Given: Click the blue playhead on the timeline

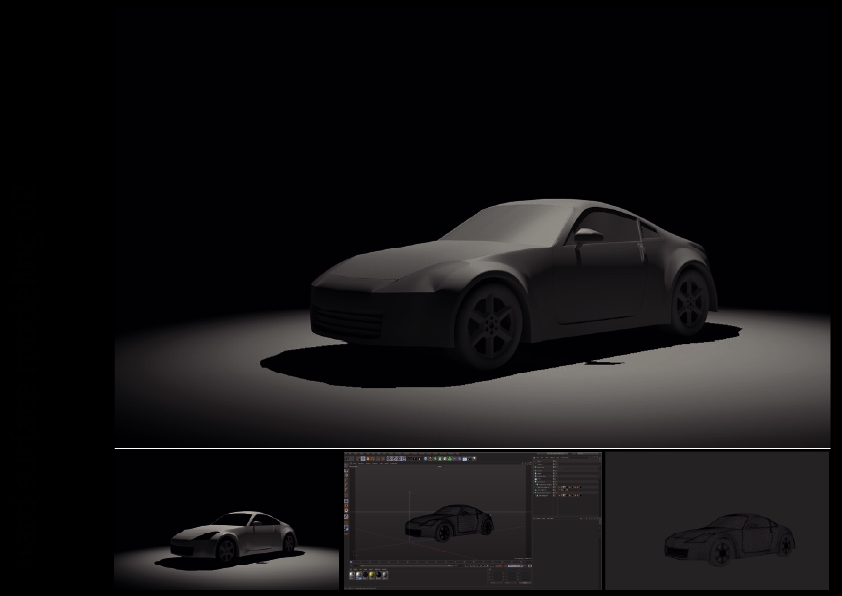Looking at the screenshot, I should [x=351, y=562].
